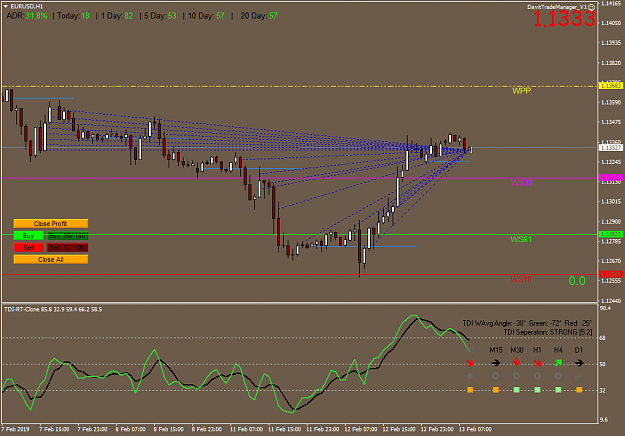Click the hollow circle in H4 column
The image size is (625, 436).
[558, 376]
